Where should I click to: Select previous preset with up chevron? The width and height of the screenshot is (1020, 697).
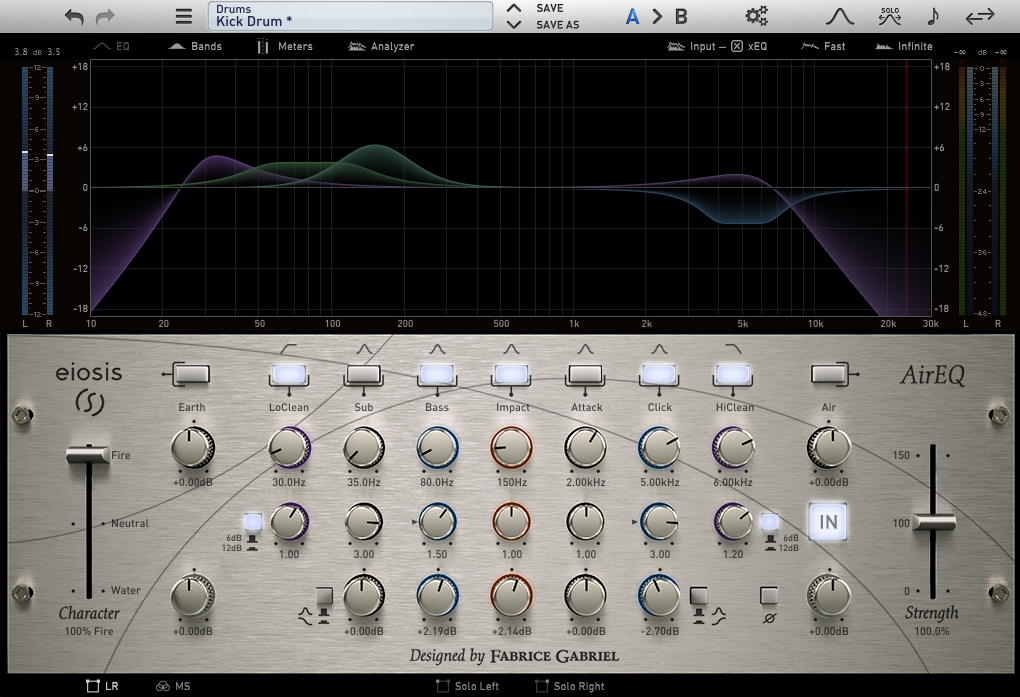point(514,9)
